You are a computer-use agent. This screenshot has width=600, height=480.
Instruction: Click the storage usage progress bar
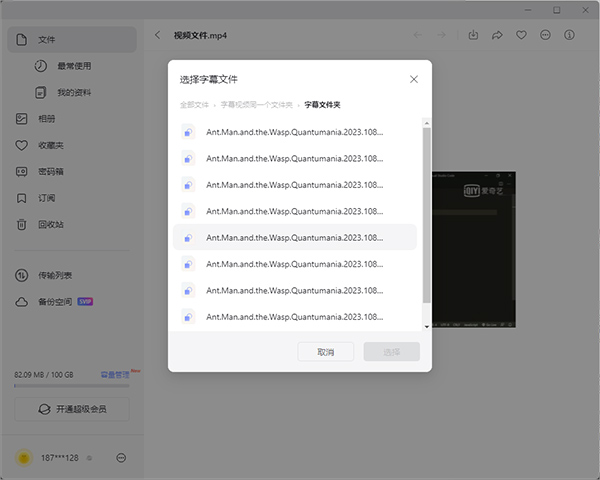71,385
